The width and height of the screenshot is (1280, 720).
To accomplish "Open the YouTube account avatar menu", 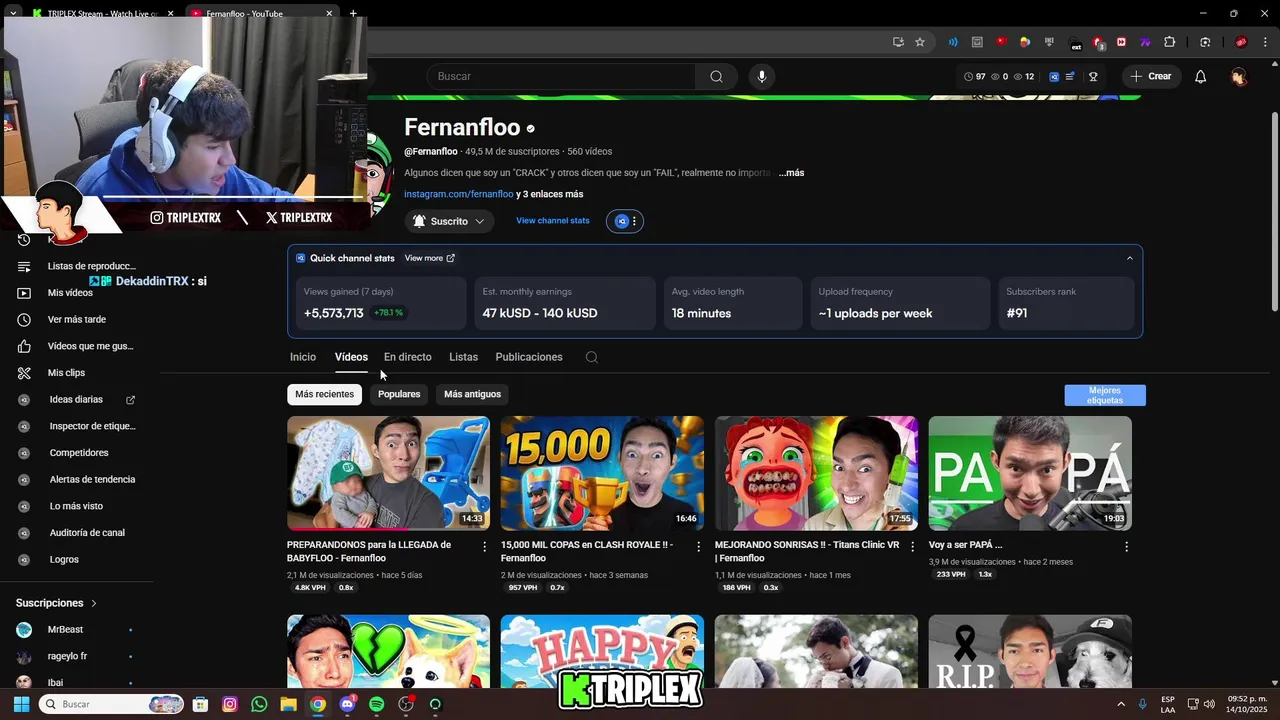I will (1239, 76).
